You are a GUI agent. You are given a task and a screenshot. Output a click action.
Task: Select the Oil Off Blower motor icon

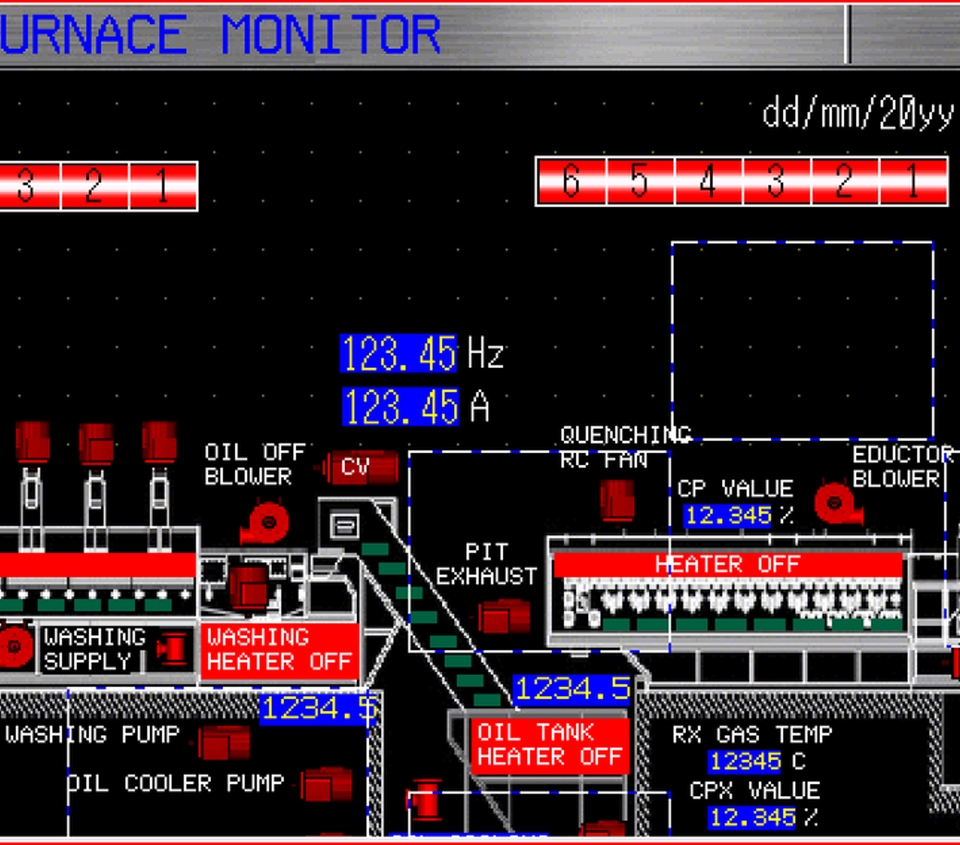click(x=268, y=522)
